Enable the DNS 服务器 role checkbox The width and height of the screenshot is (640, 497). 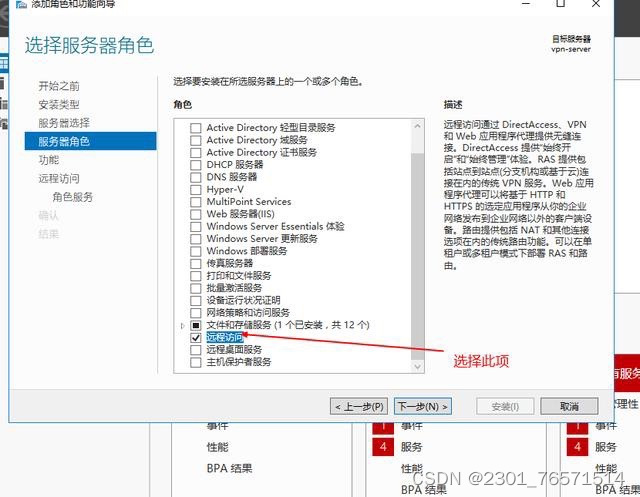coord(196,177)
